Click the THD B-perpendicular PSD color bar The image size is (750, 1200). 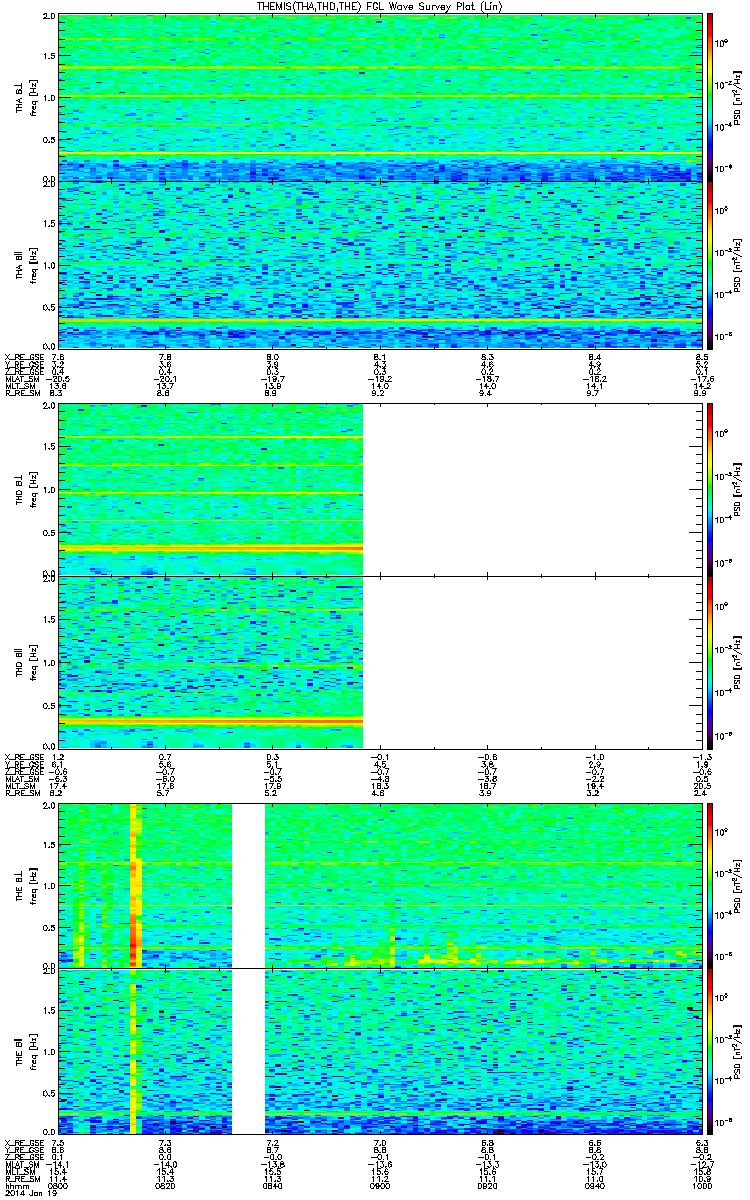coord(711,489)
